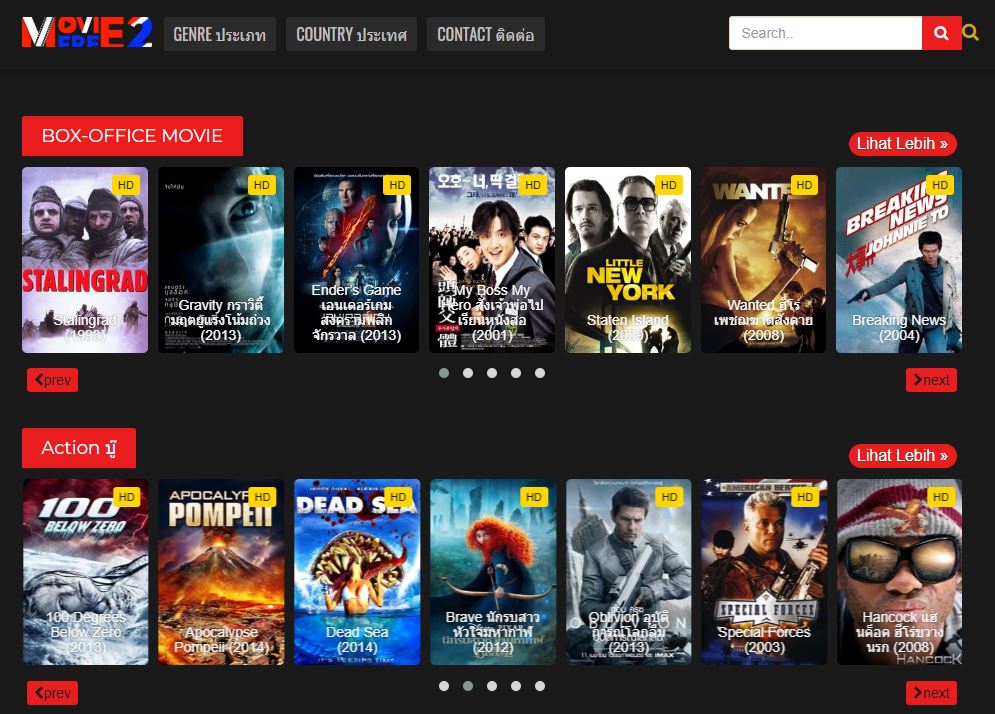Click HD badge on Special Forces poster
This screenshot has height=714, width=995.
point(805,497)
